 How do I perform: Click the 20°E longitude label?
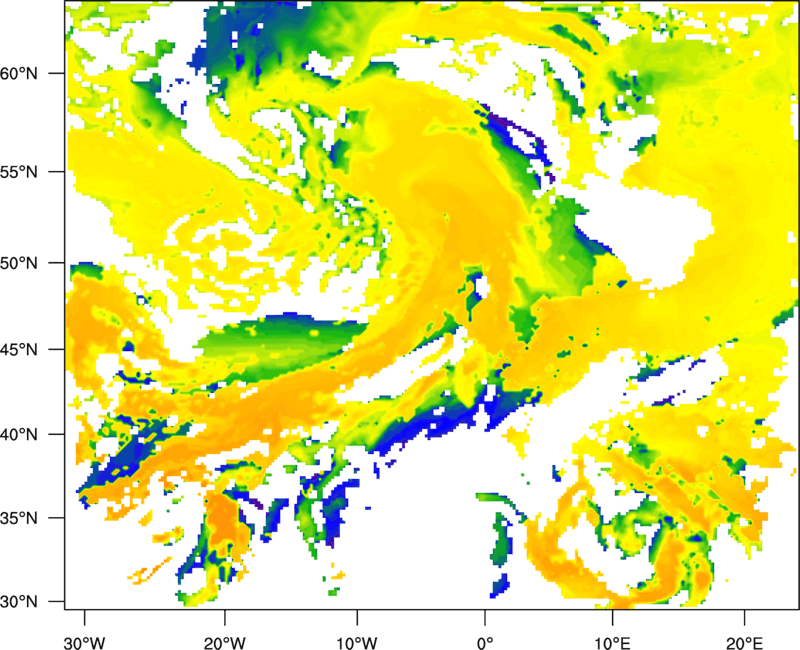coord(744,643)
